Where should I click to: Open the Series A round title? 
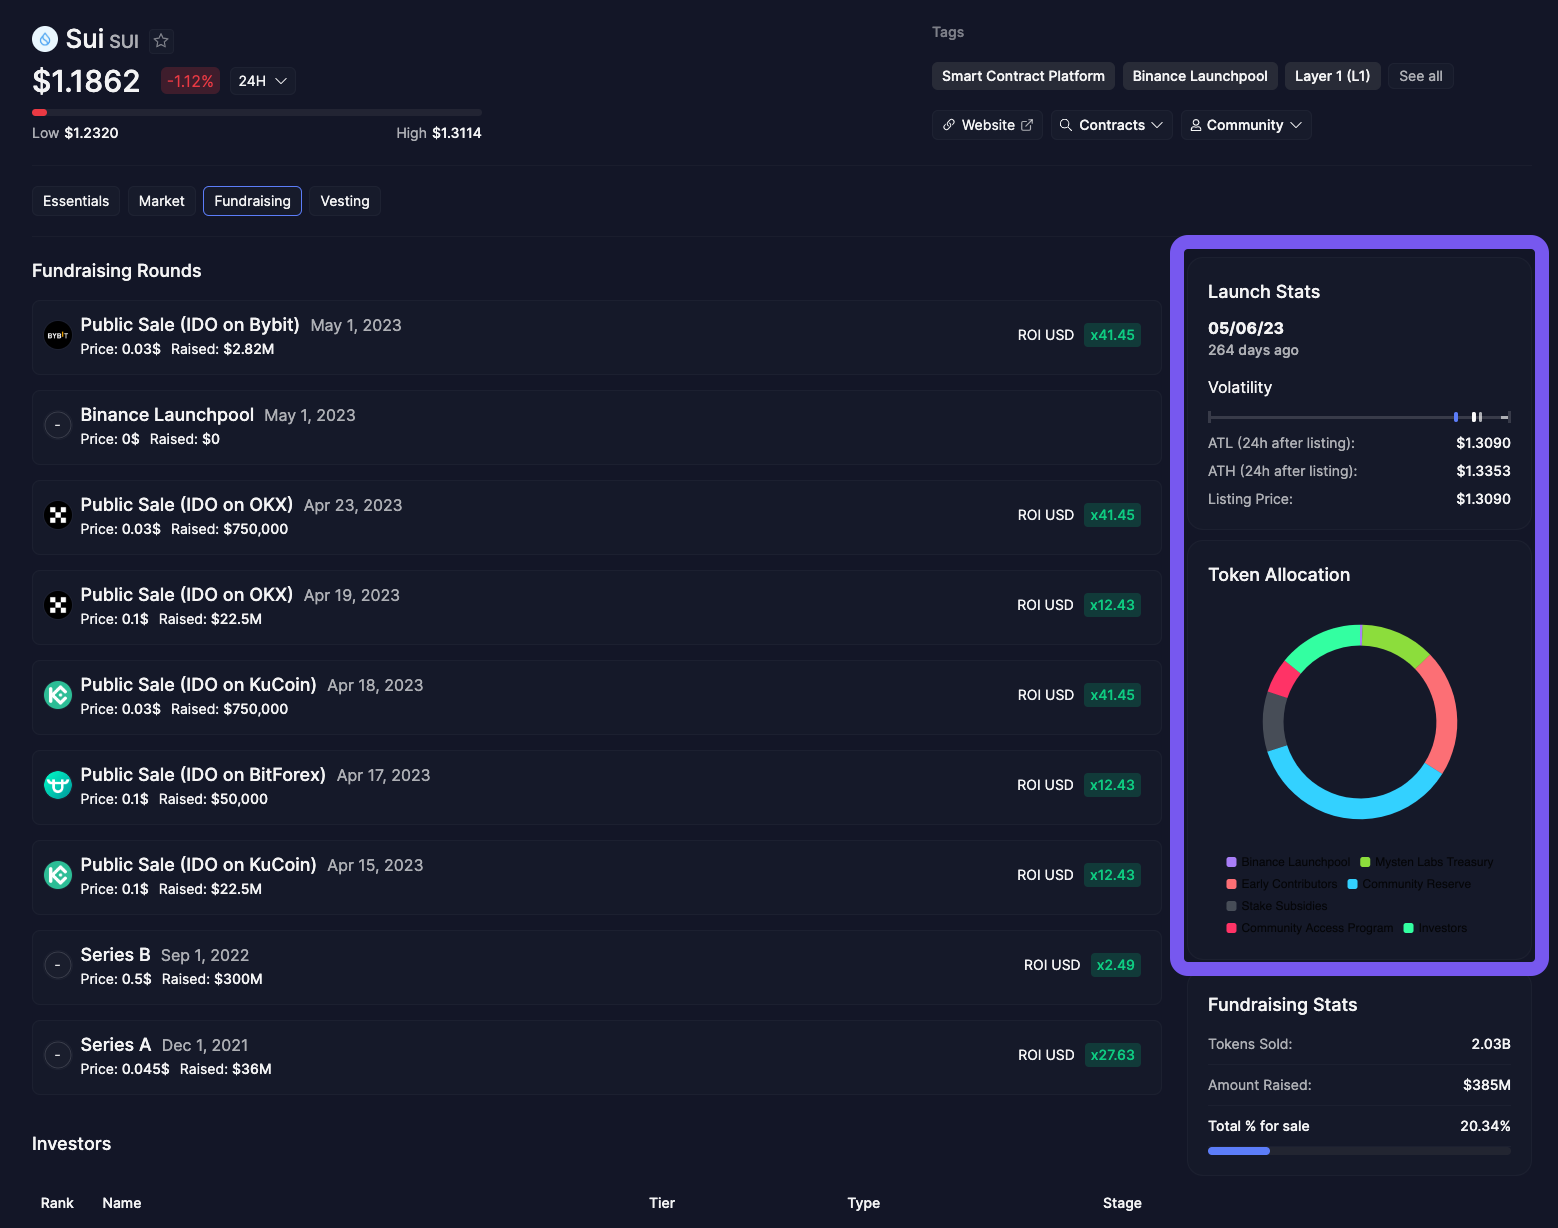click(116, 1045)
